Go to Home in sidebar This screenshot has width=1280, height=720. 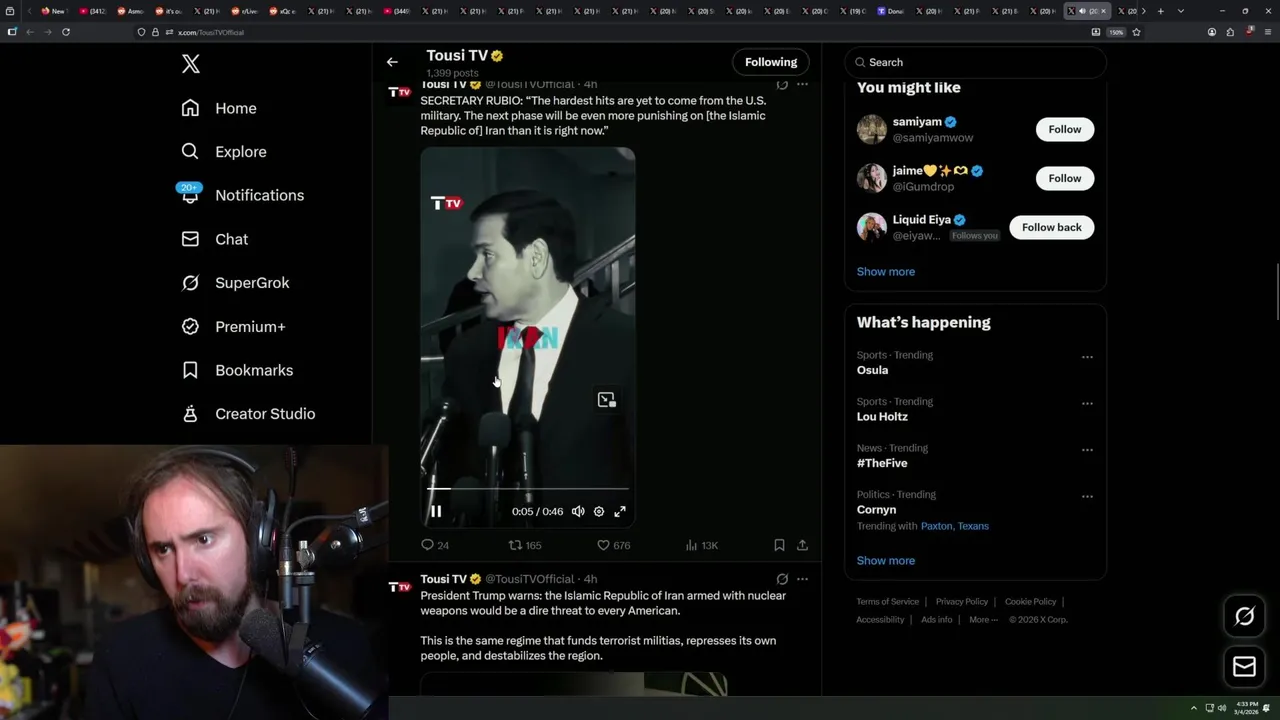(219, 108)
